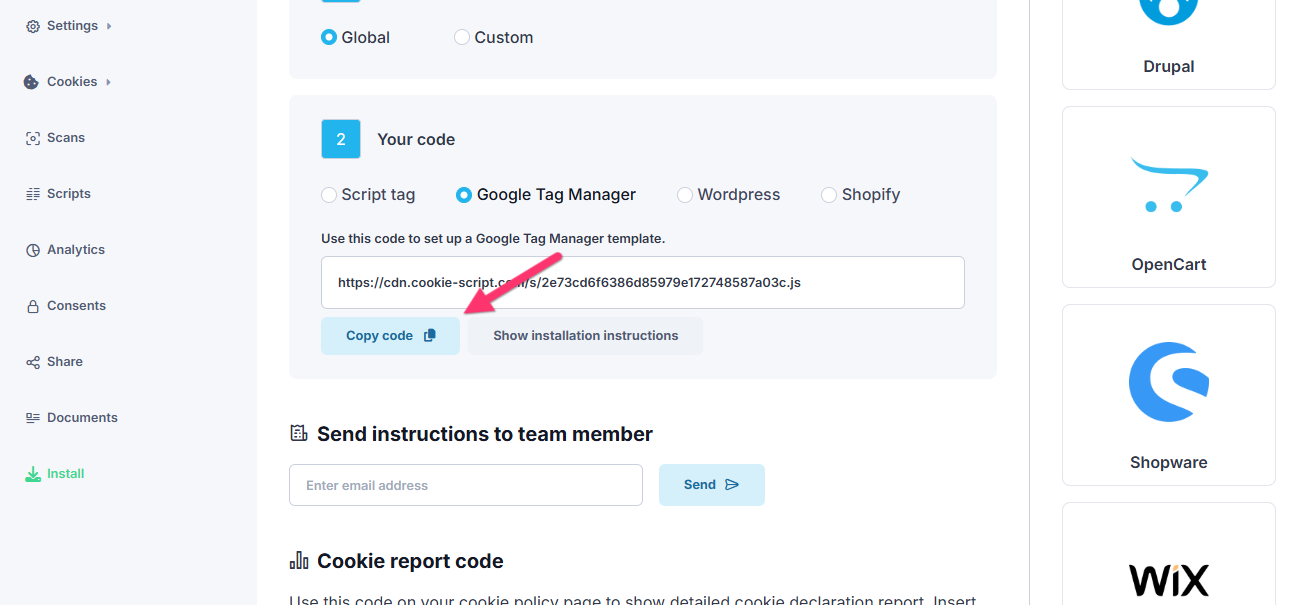Click the OpenCart shopping cart logo

tap(1168, 184)
